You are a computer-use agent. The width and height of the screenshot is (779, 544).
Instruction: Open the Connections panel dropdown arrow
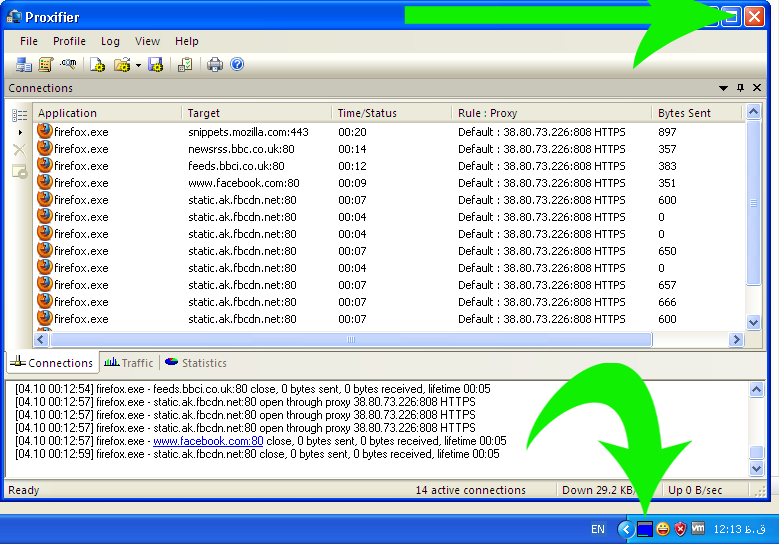pyautogui.click(x=723, y=88)
